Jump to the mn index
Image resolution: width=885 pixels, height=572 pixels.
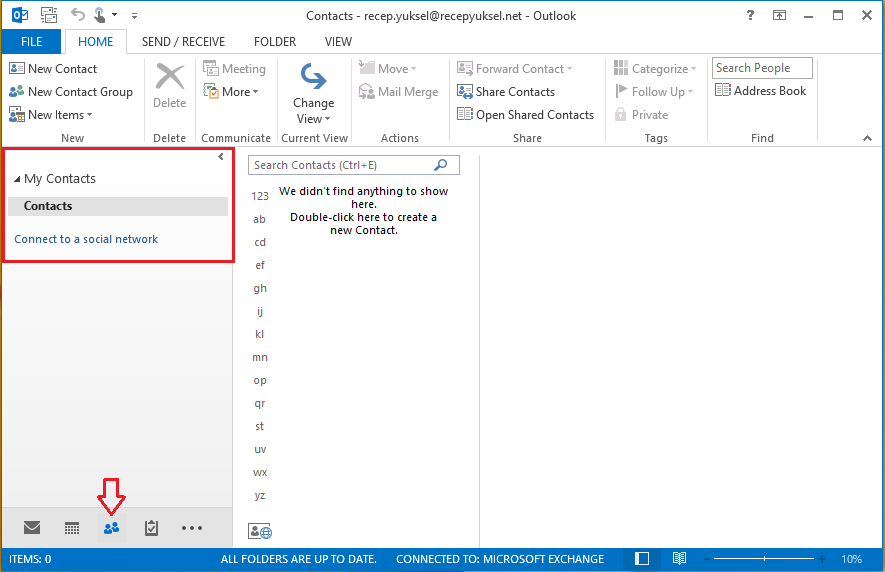tap(260, 357)
